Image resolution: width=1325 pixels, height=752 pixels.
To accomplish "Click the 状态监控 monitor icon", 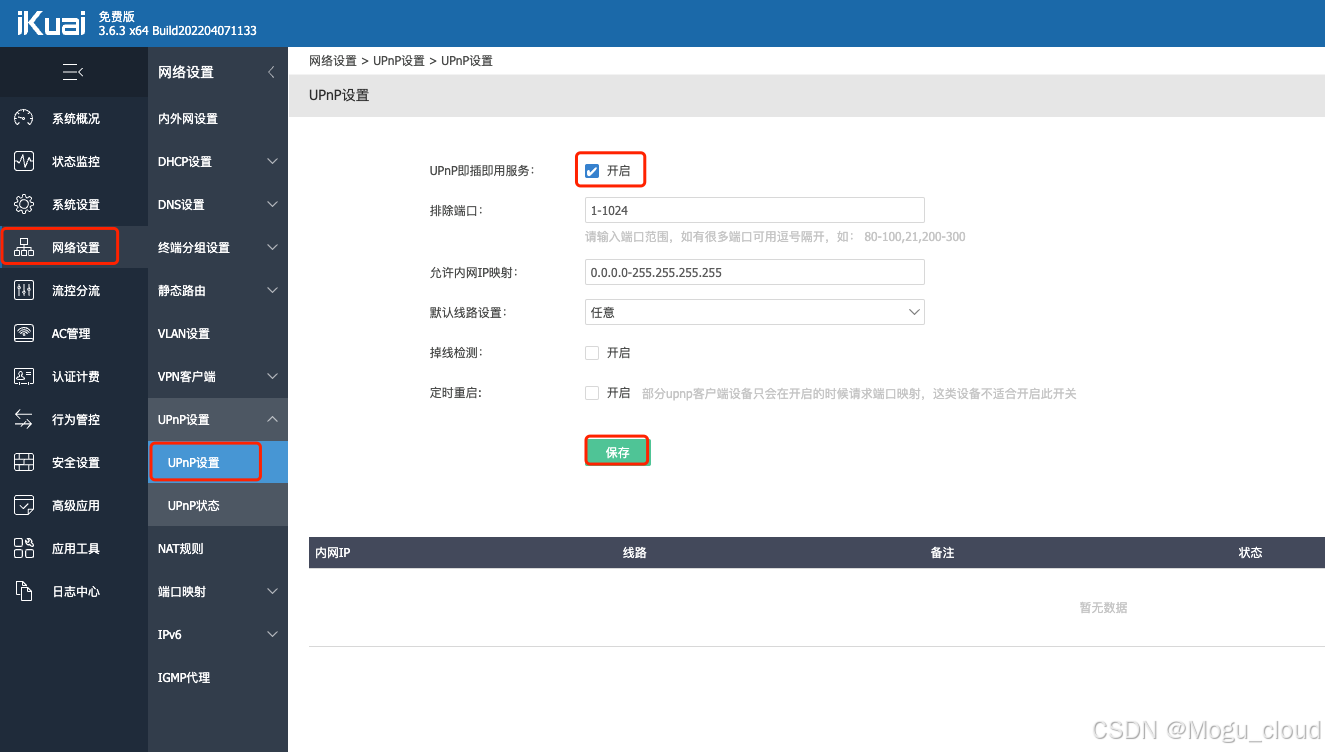I will click(x=24, y=161).
